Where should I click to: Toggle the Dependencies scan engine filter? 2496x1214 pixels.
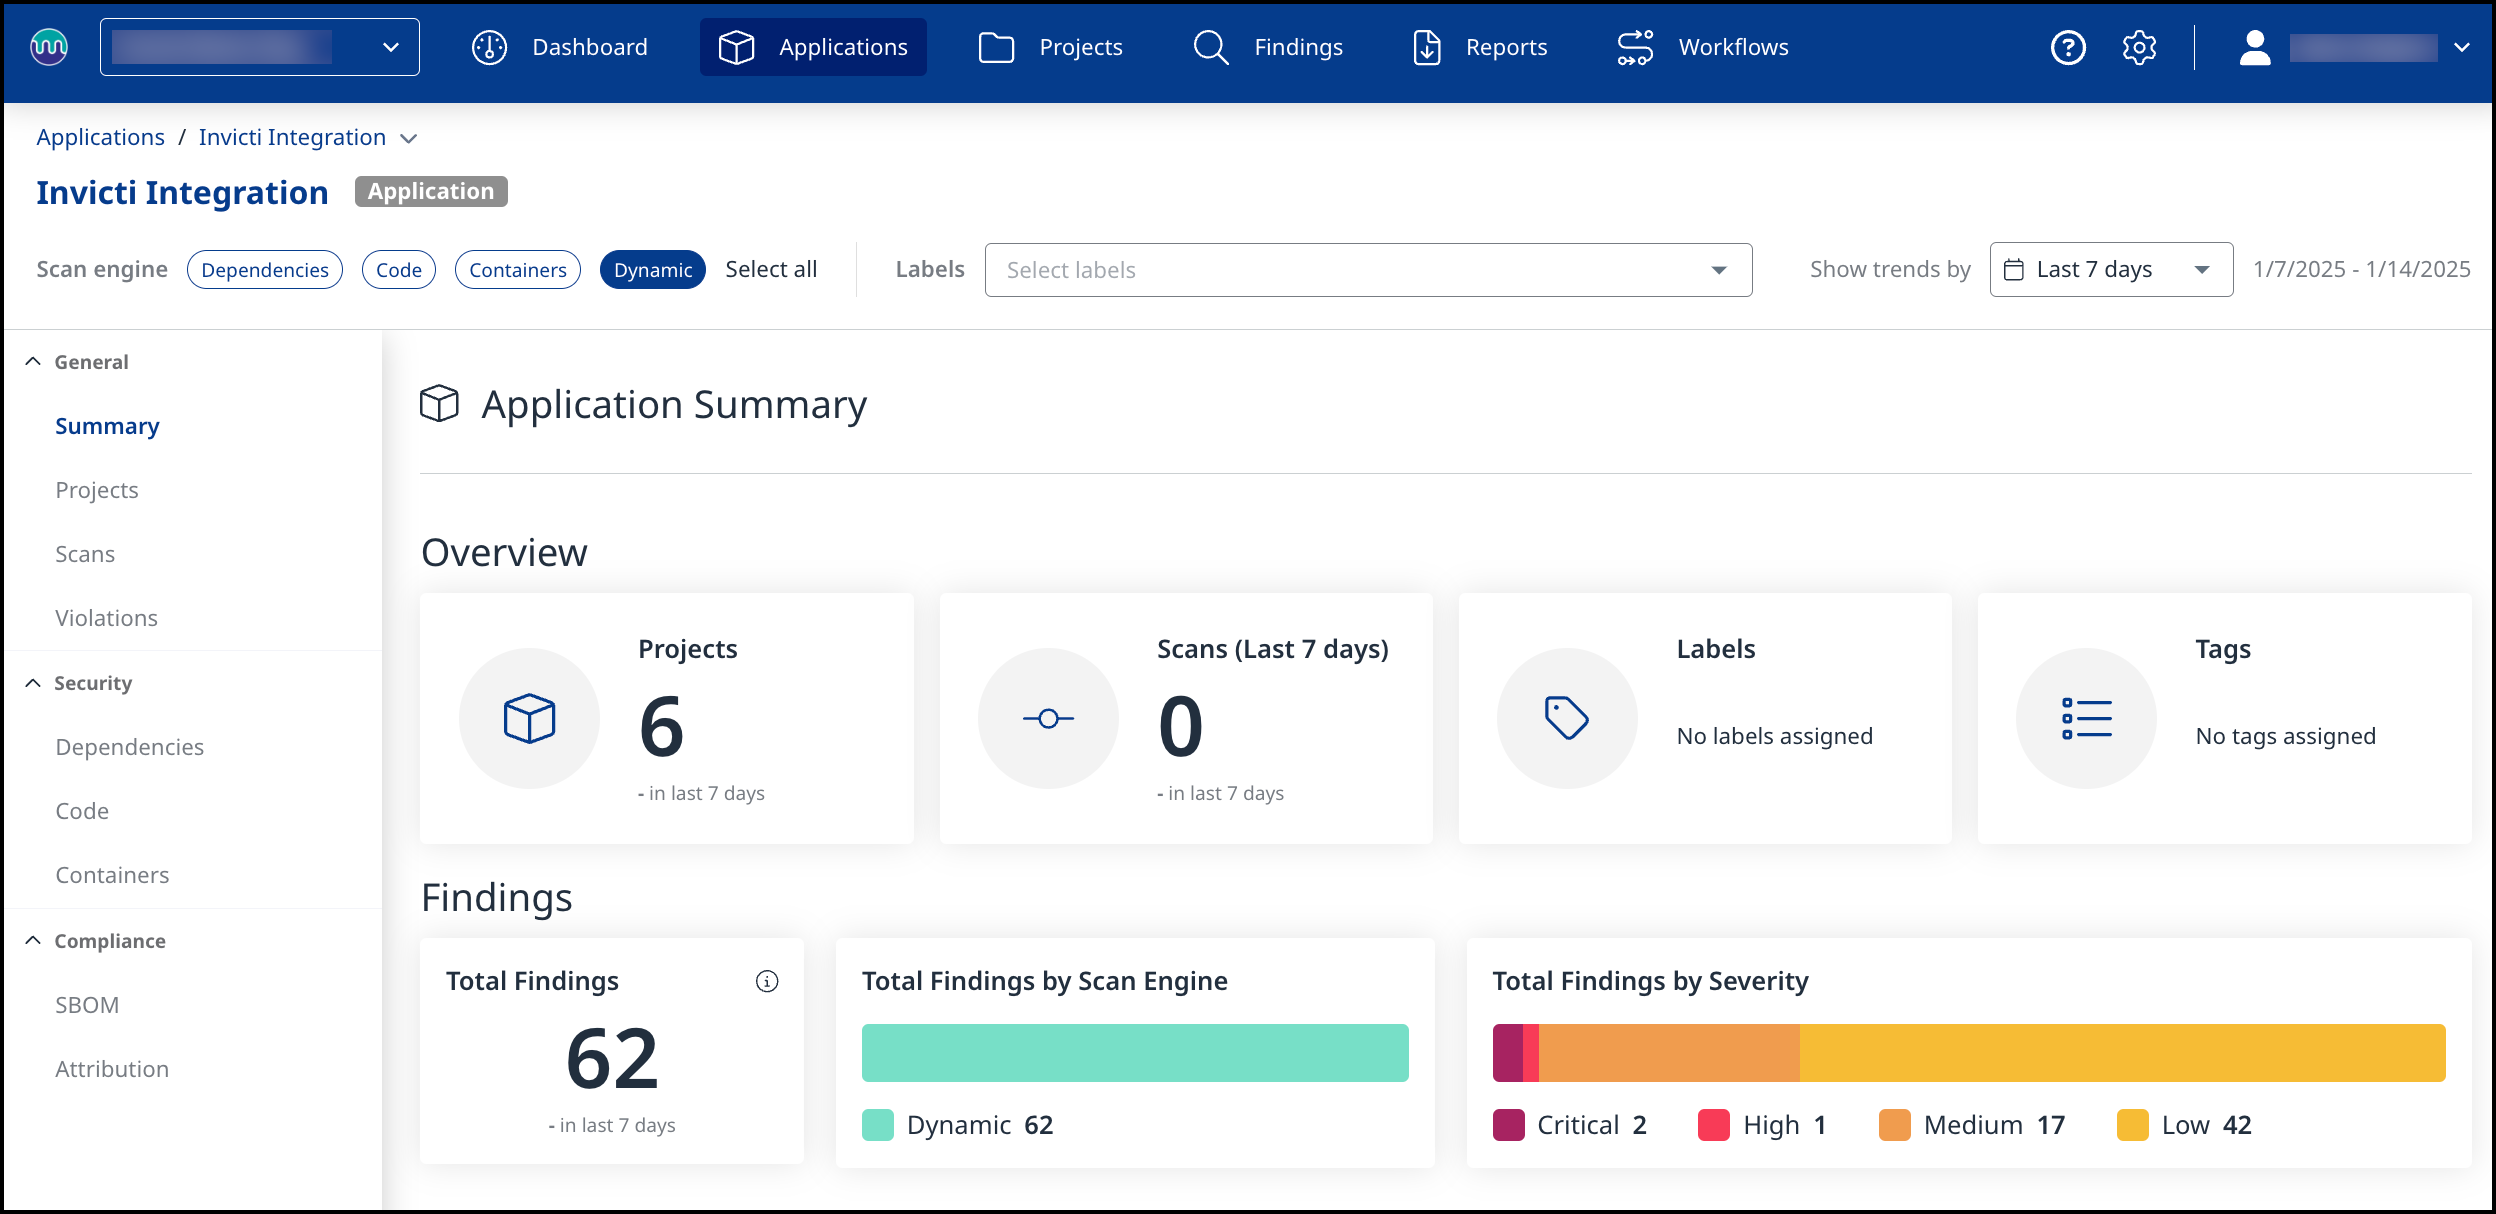264,270
